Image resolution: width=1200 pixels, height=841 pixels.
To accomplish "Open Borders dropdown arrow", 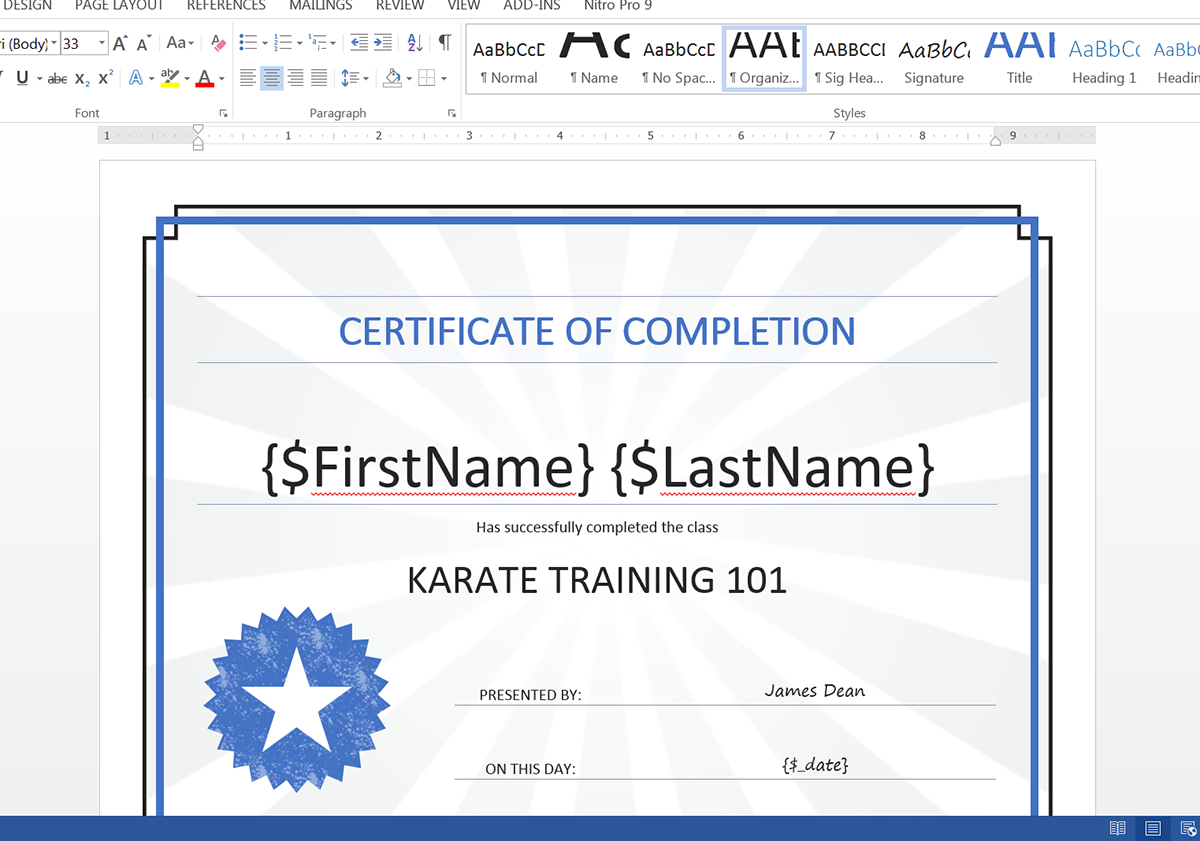I will point(443,78).
